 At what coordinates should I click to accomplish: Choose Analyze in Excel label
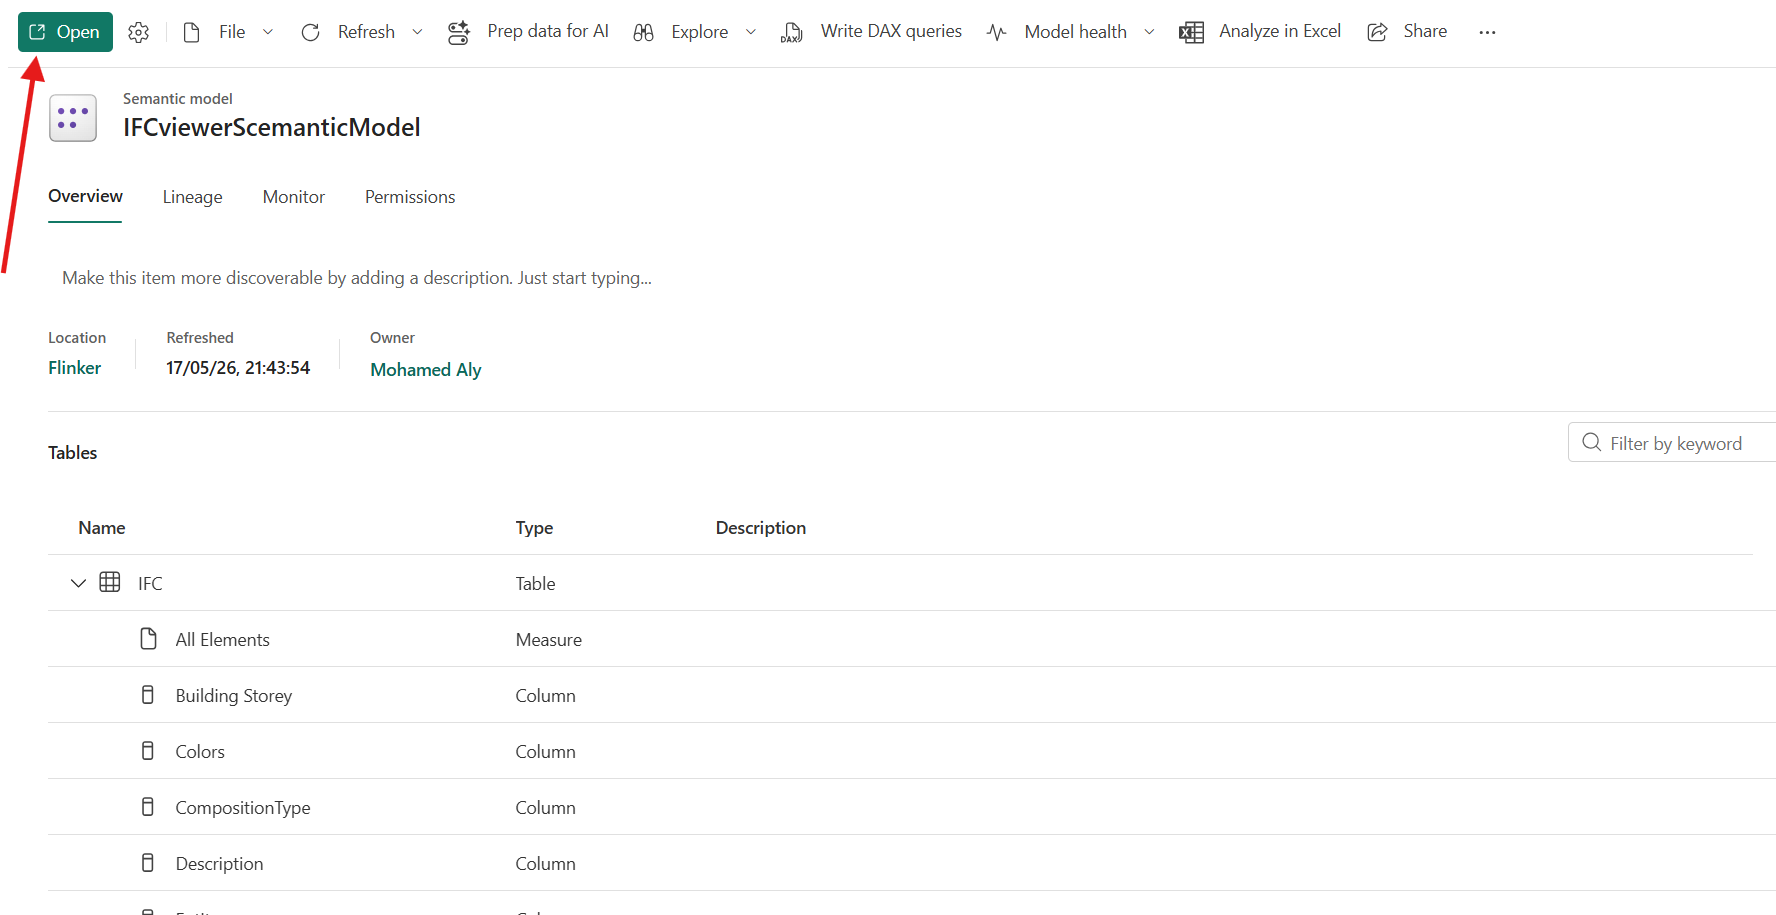[x=1280, y=31]
